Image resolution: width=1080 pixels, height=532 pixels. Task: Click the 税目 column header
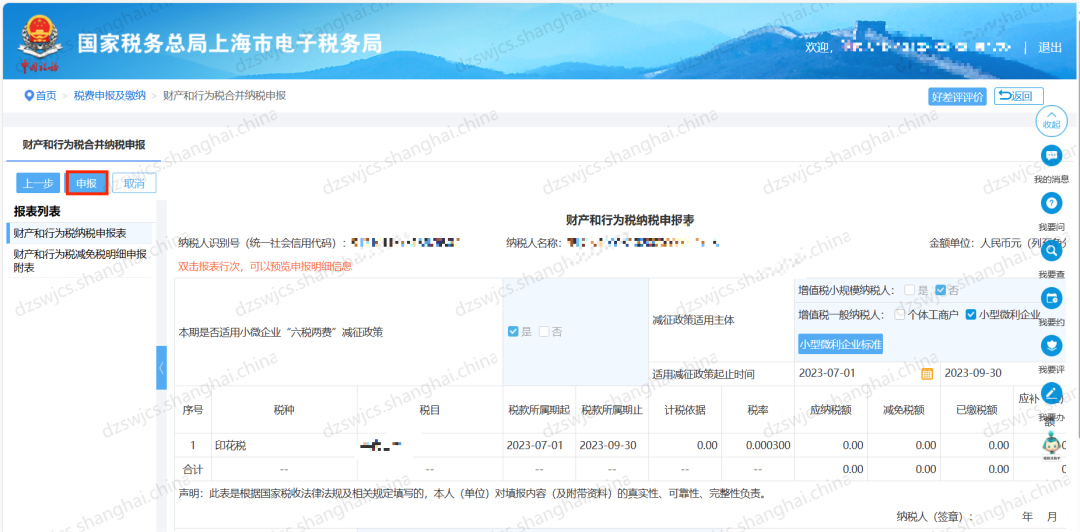coord(430,410)
